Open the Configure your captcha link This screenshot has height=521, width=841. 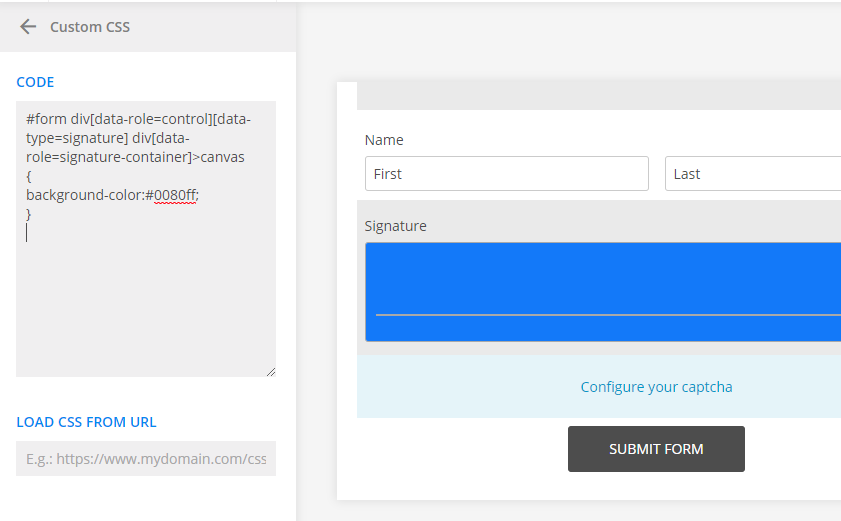click(656, 387)
